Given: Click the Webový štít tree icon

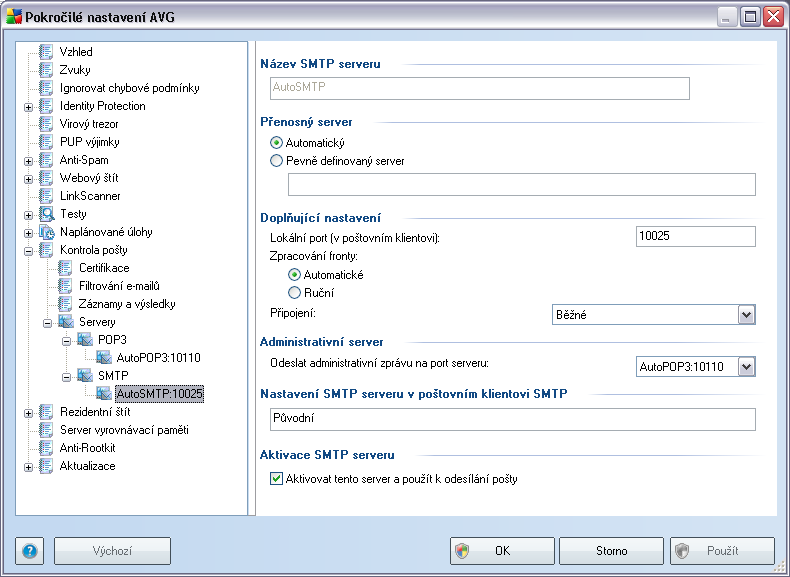Looking at the screenshot, I should (46, 178).
